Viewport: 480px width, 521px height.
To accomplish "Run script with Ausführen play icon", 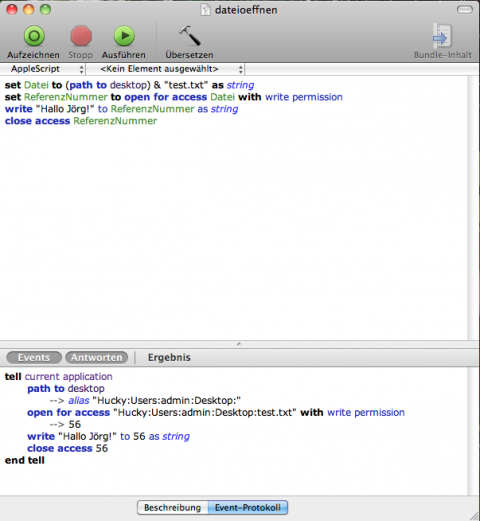I will click(x=124, y=36).
